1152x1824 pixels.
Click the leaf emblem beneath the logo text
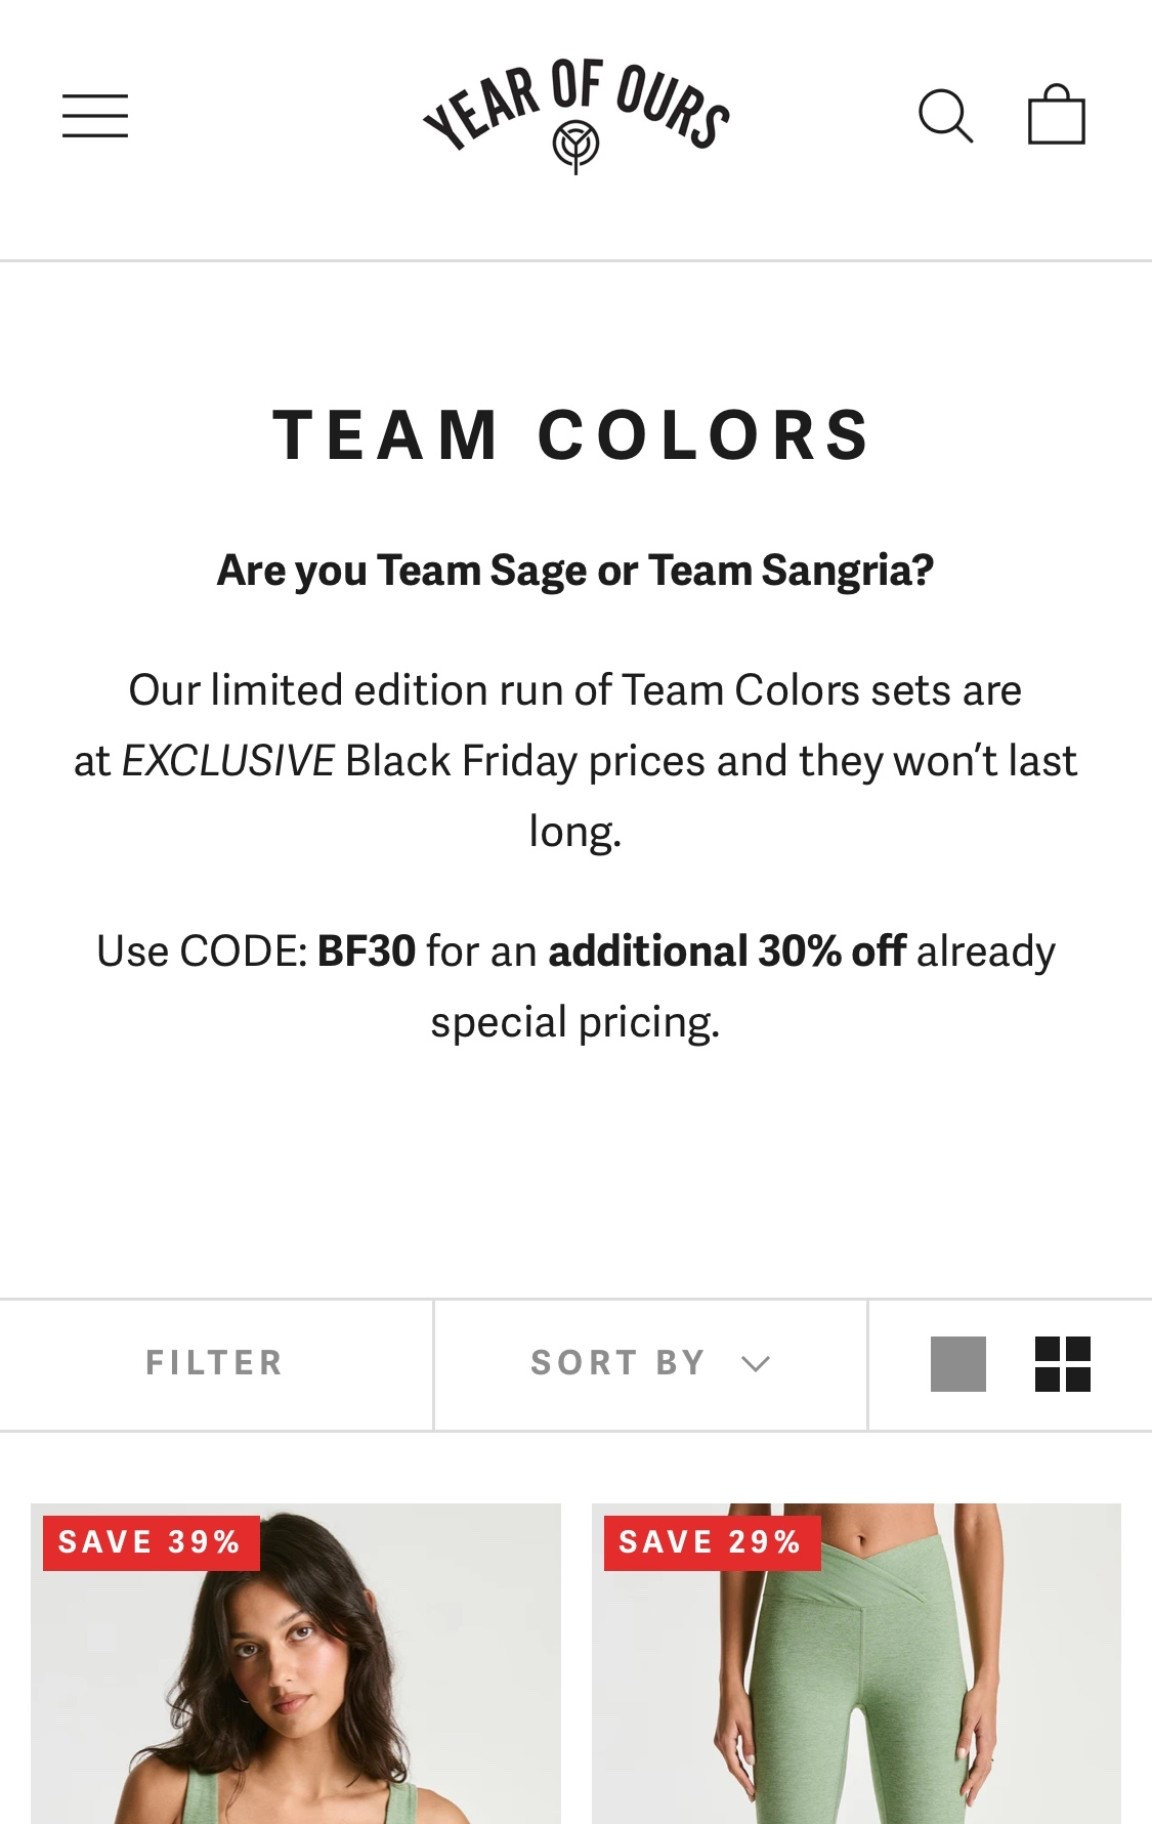[x=576, y=145]
